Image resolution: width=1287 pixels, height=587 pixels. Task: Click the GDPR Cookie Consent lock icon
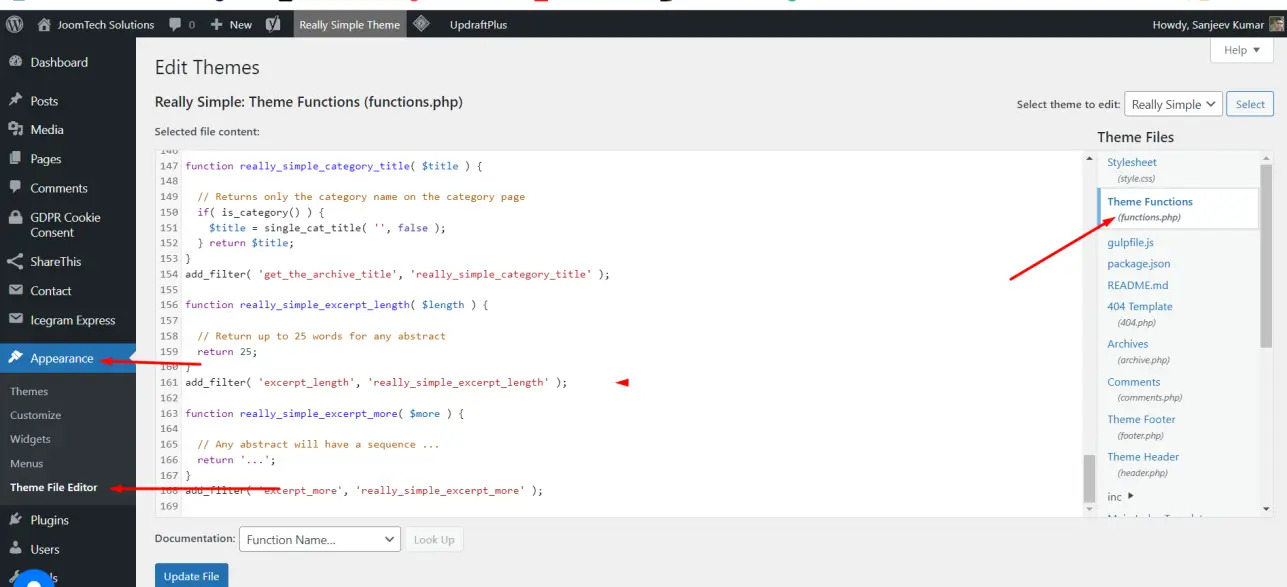pyautogui.click(x=15, y=217)
